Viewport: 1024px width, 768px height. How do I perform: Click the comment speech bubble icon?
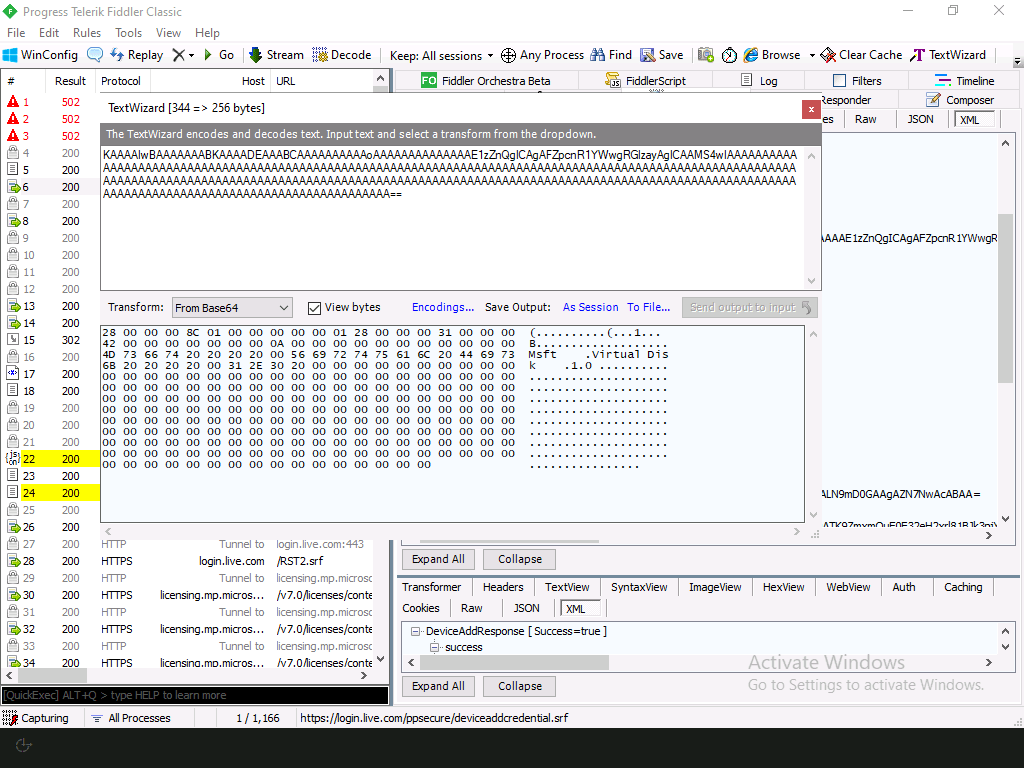(x=95, y=55)
